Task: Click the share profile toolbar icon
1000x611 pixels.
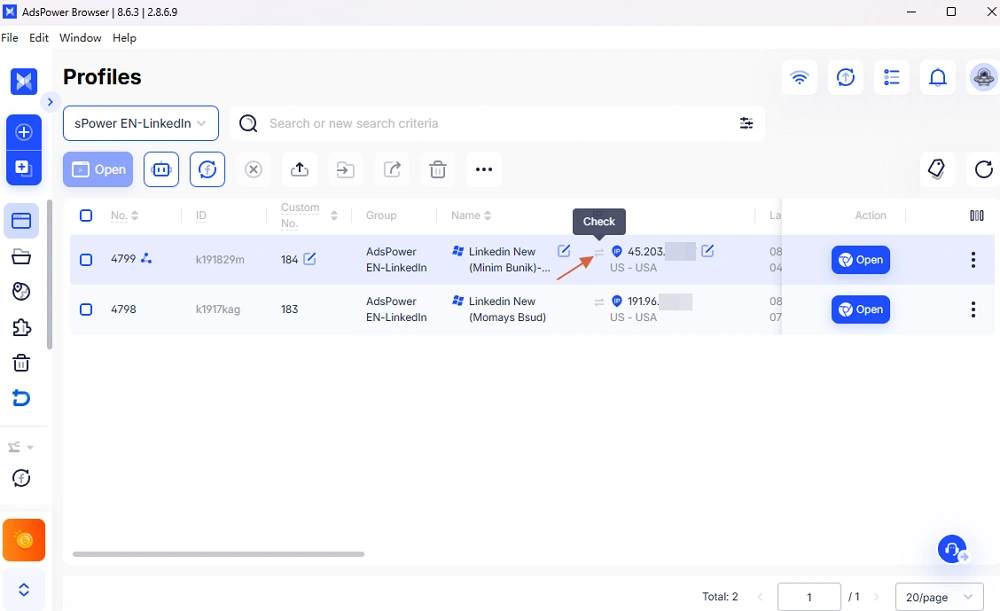Action: (x=392, y=170)
